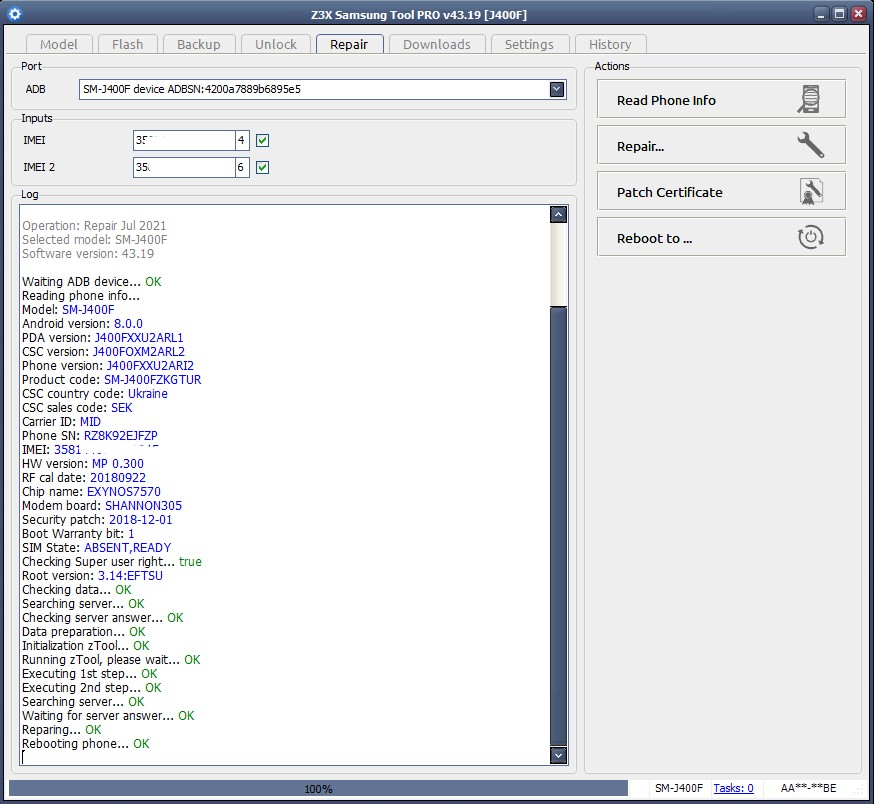Click the phone icon on Read Phone Info
Viewport: 874px width, 804px height.
coord(809,100)
